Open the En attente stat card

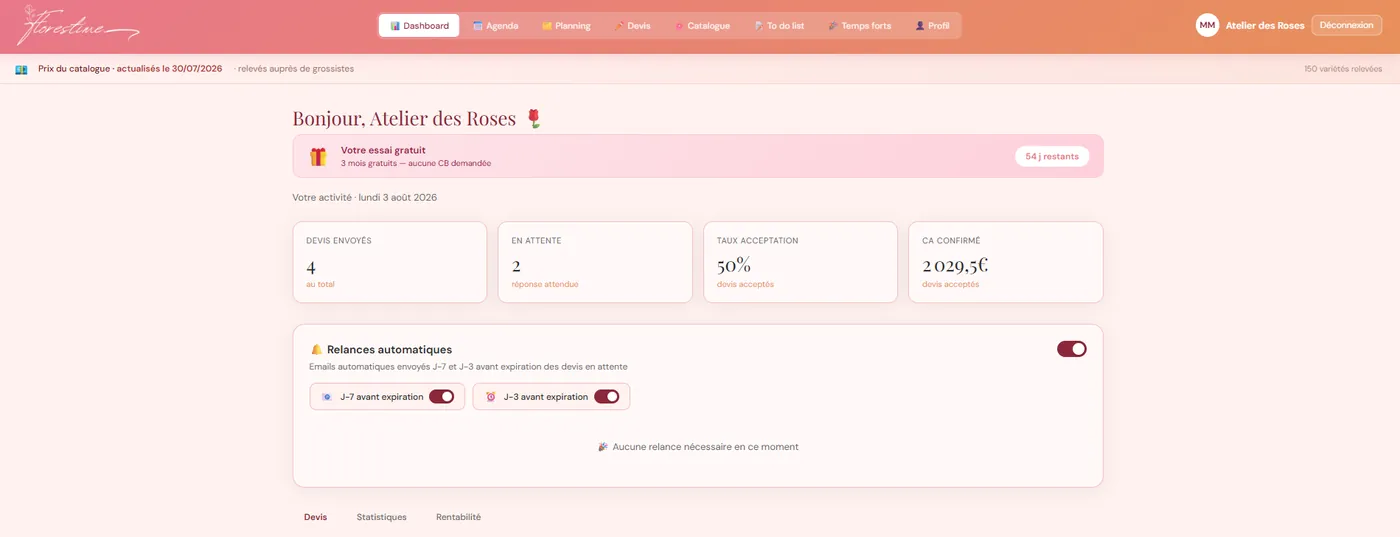tap(595, 262)
